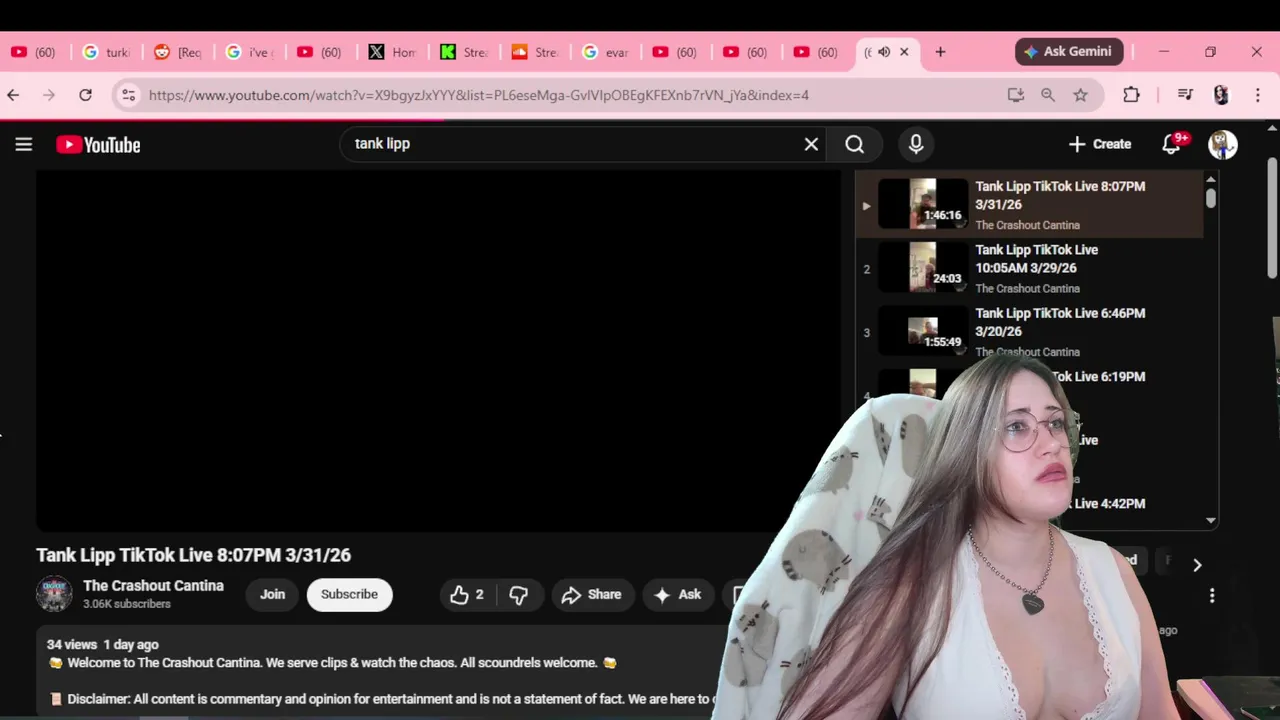Start voice search with the microphone icon

pos(916,144)
